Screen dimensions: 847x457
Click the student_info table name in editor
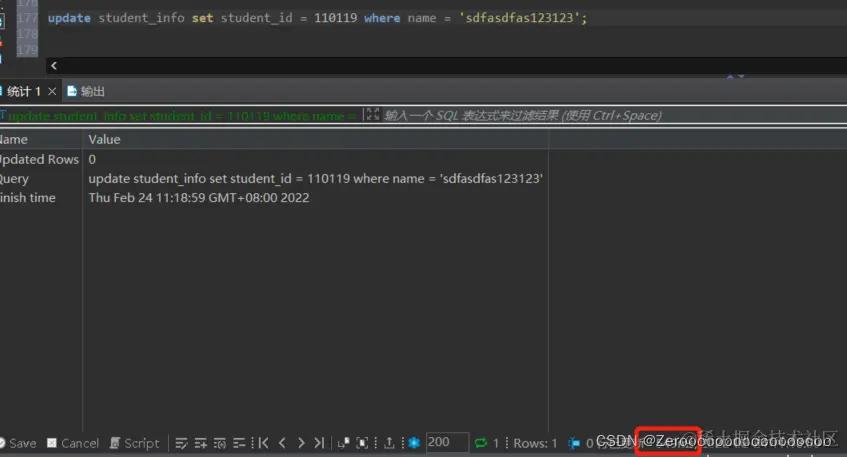point(141,18)
